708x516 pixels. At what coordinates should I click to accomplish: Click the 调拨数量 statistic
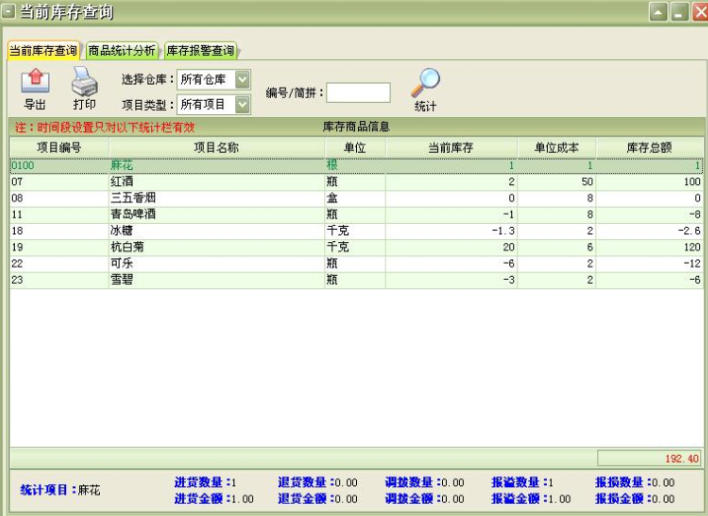pyautogui.click(x=424, y=482)
